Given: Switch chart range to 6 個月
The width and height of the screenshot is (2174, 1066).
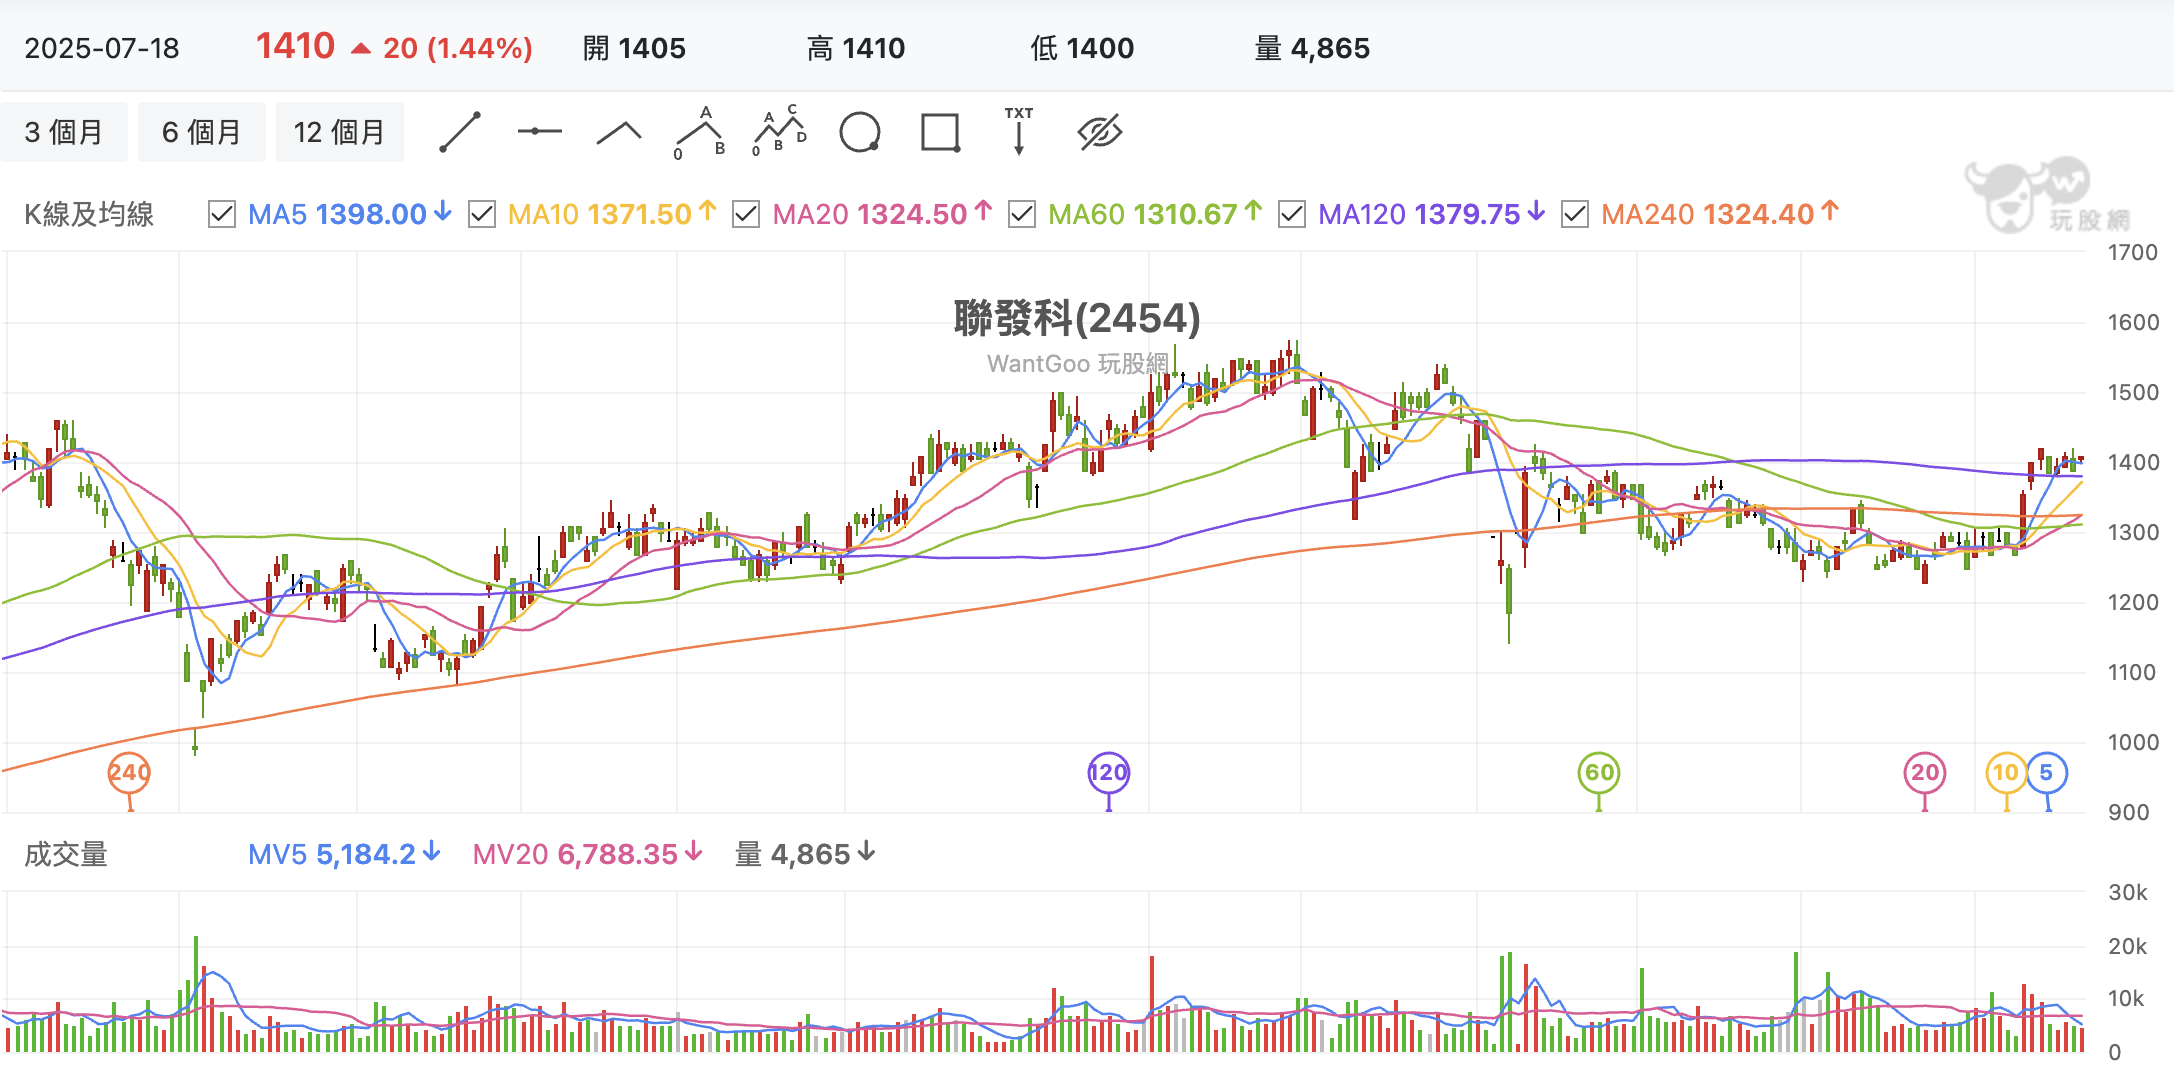Looking at the screenshot, I should 202,132.
